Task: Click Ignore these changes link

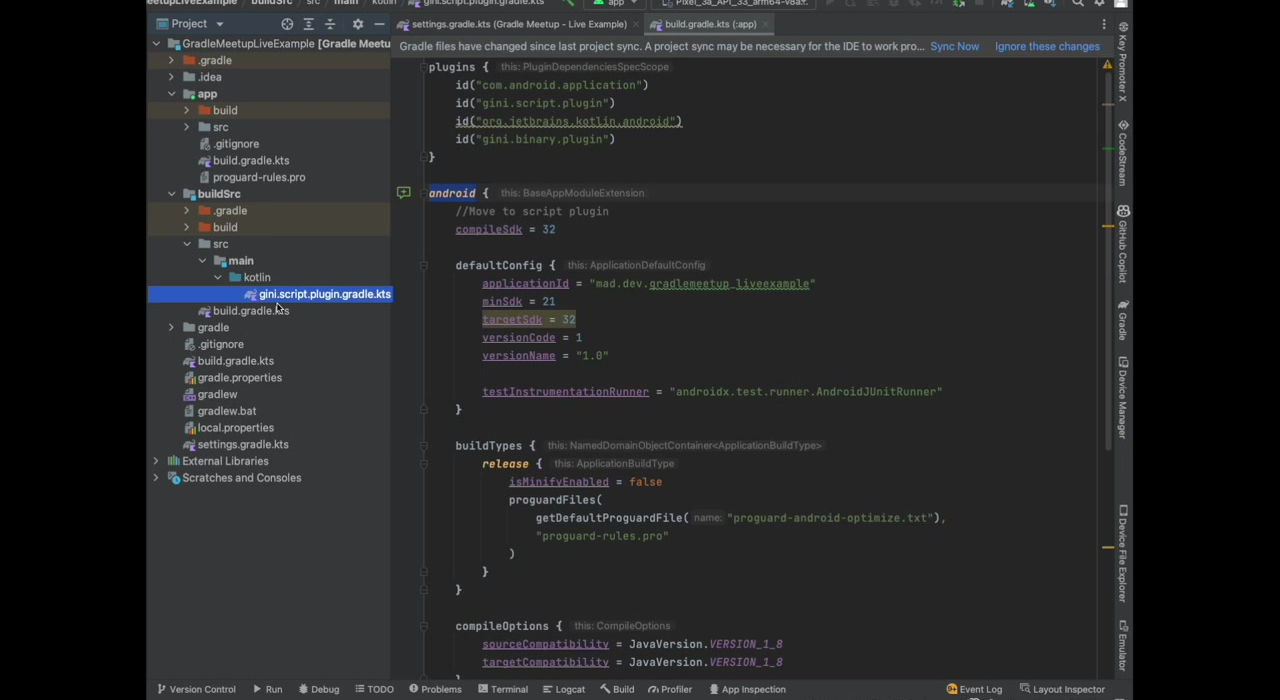Action: point(1046,46)
